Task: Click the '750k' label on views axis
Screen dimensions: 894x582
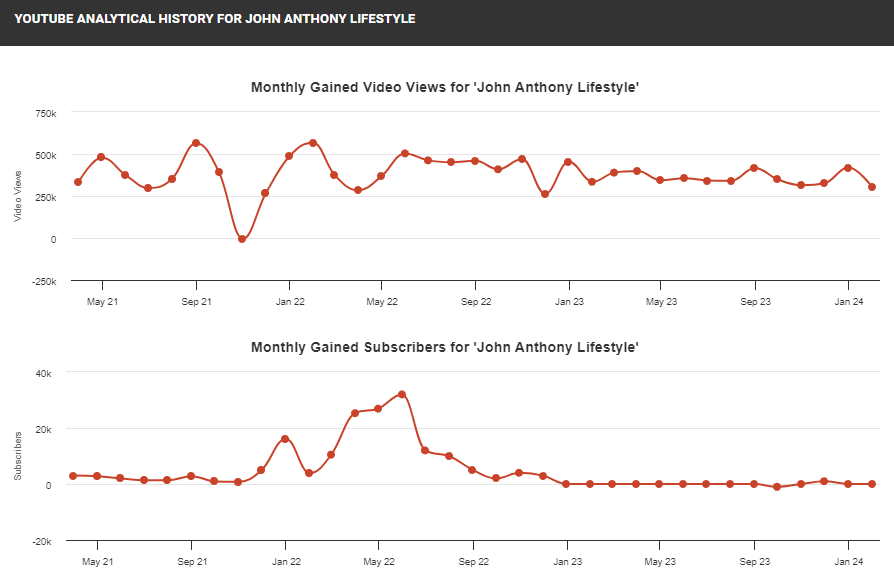Action: [x=46, y=114]
